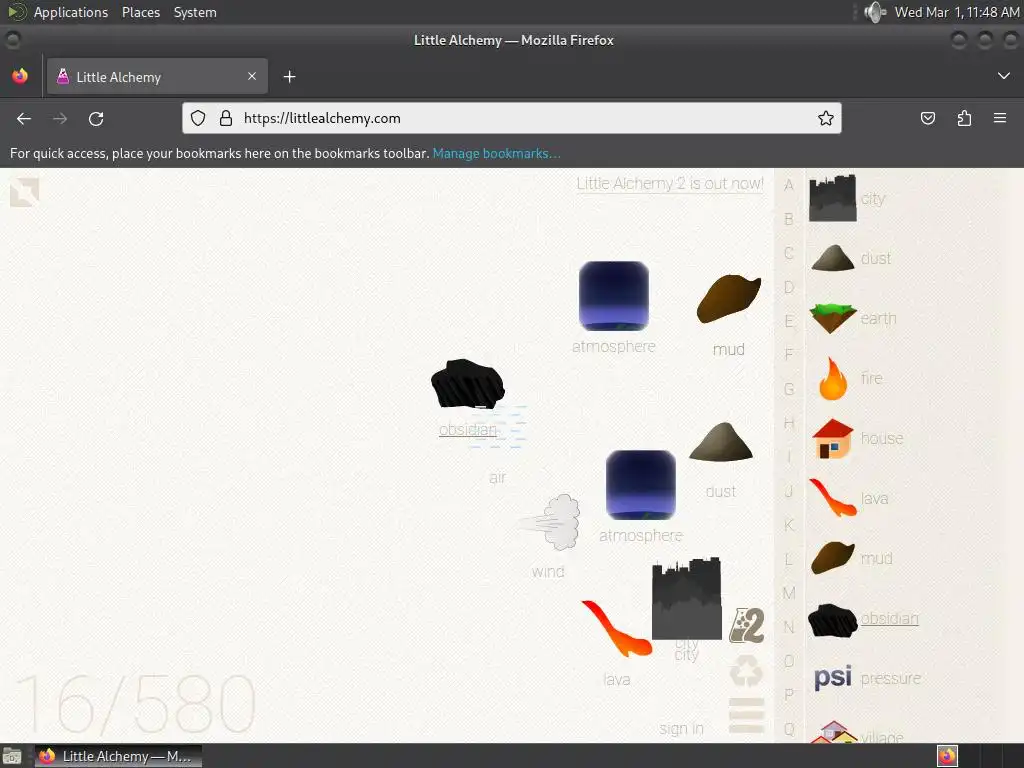This screenshot has height=768, width=1024.
Task: Choose the earth icon in the sidebar
Action: [833, 318]
